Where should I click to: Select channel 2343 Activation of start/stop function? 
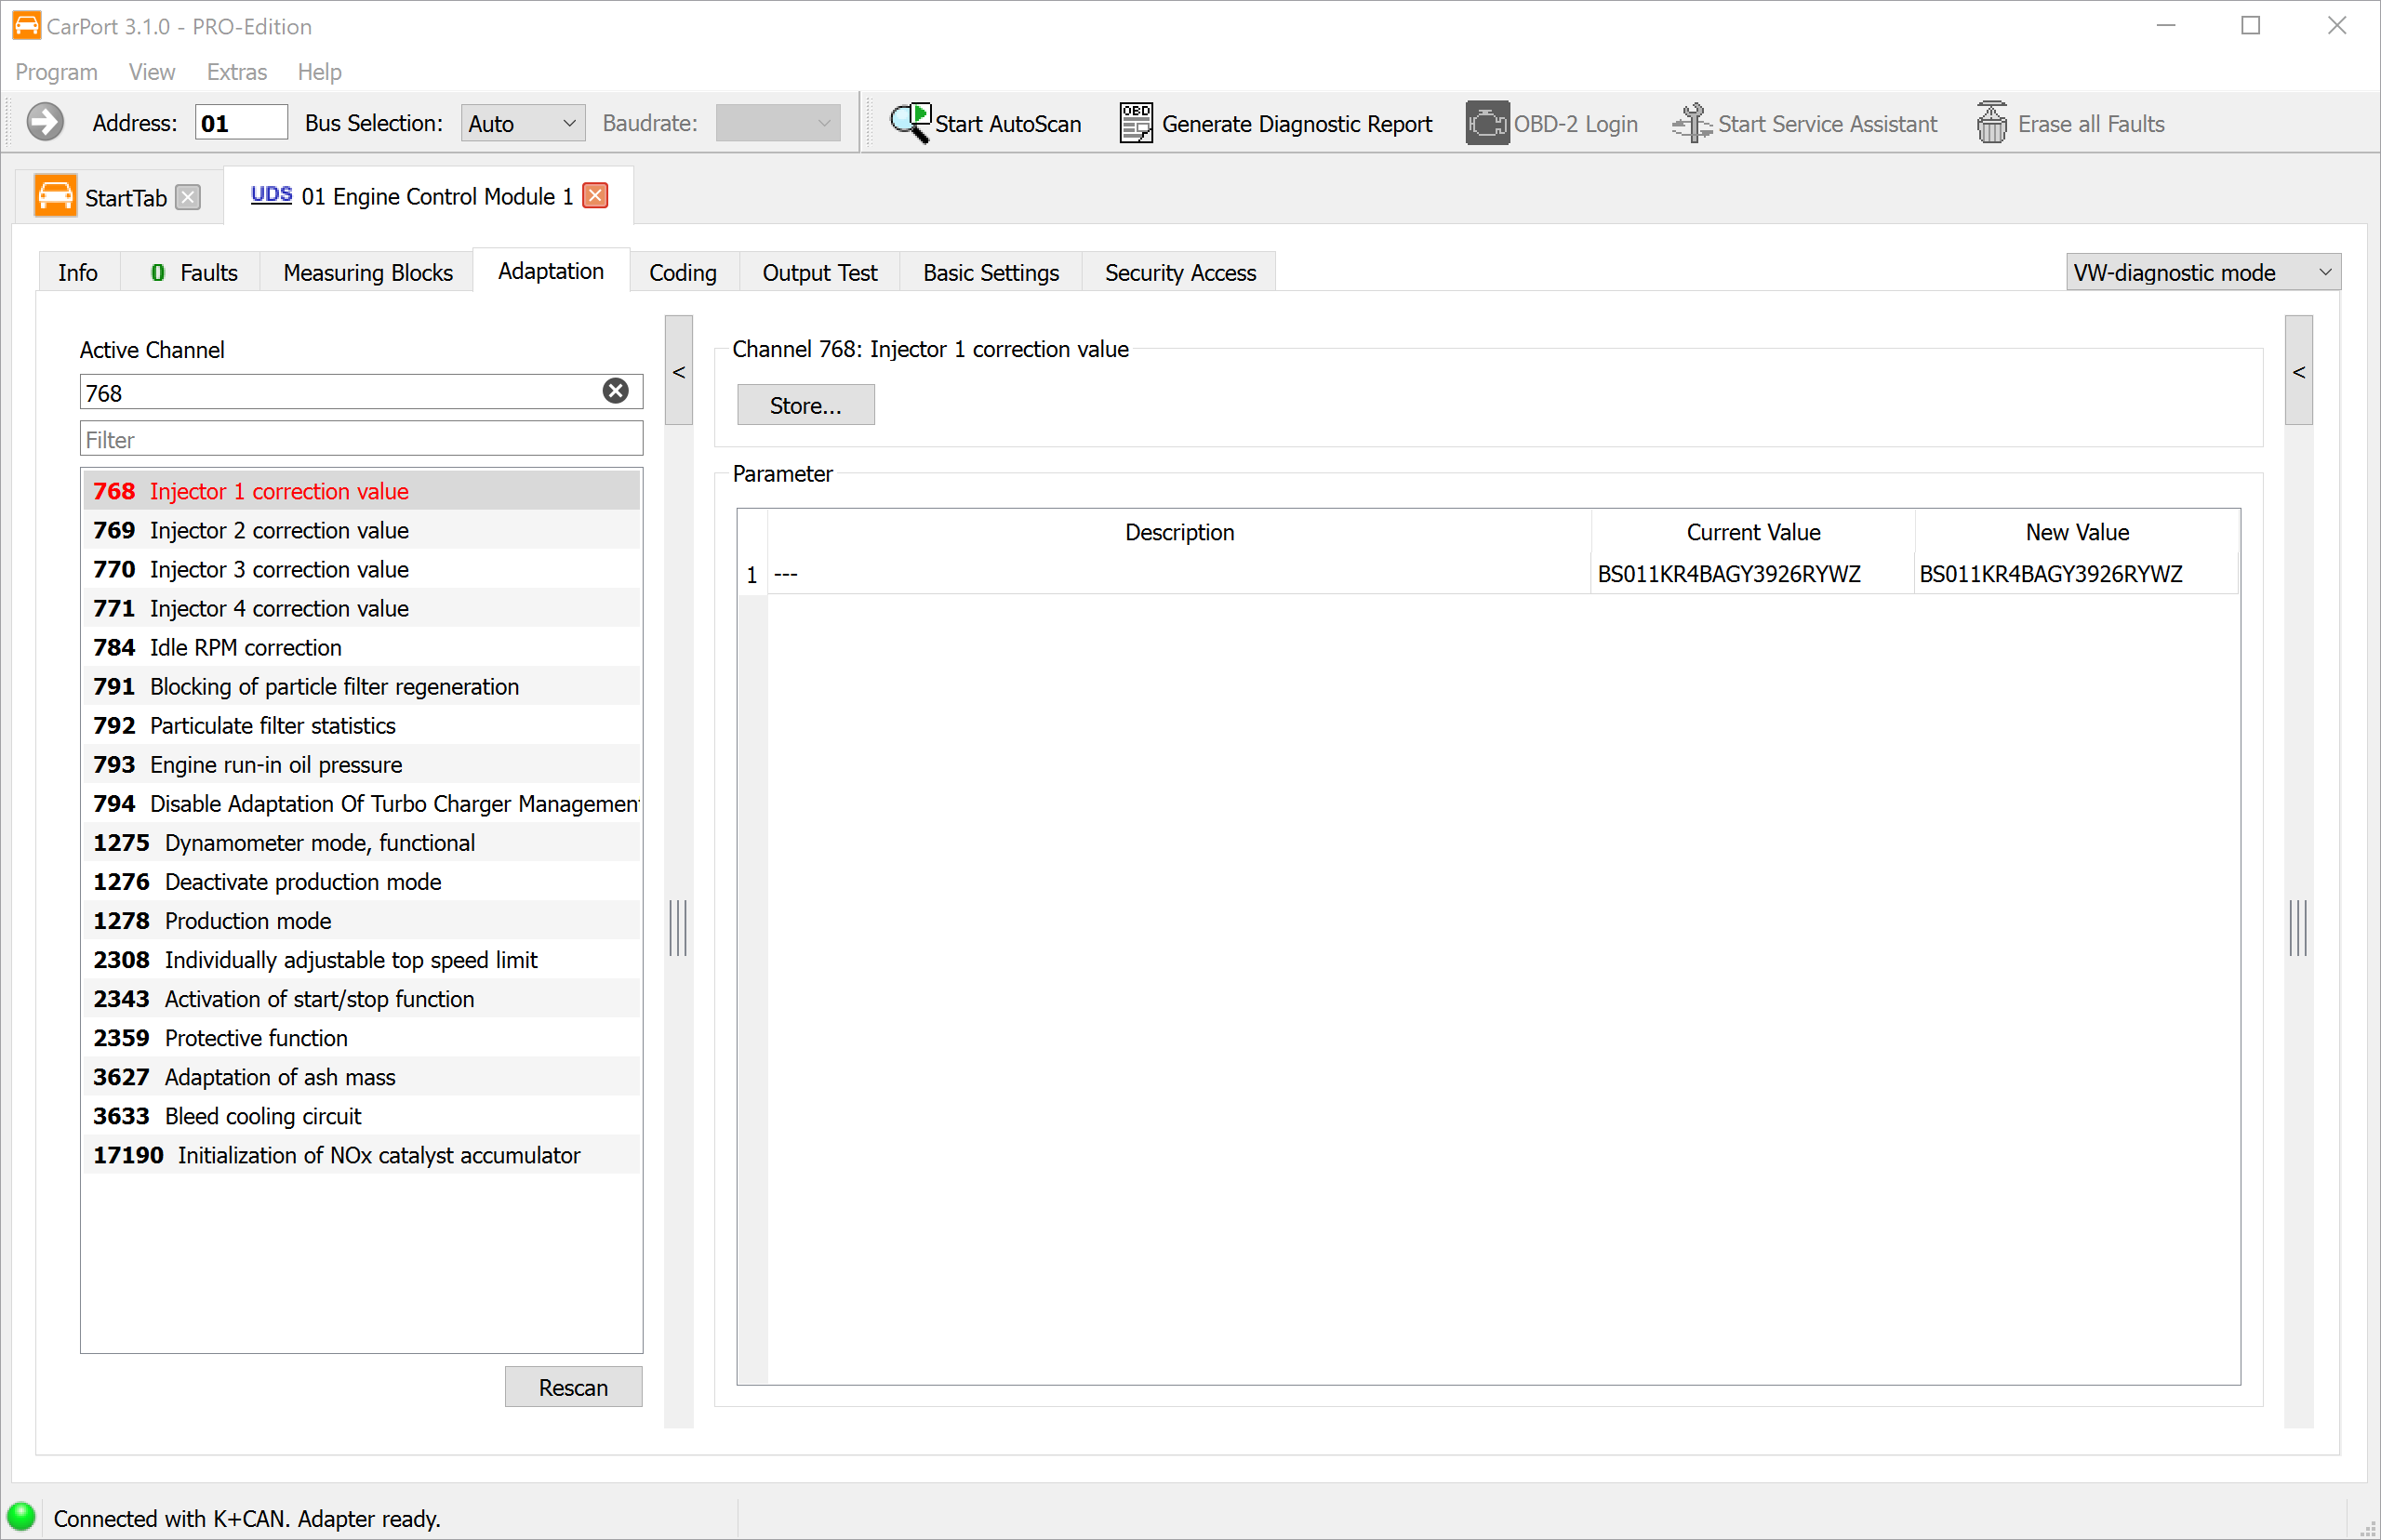361,997
